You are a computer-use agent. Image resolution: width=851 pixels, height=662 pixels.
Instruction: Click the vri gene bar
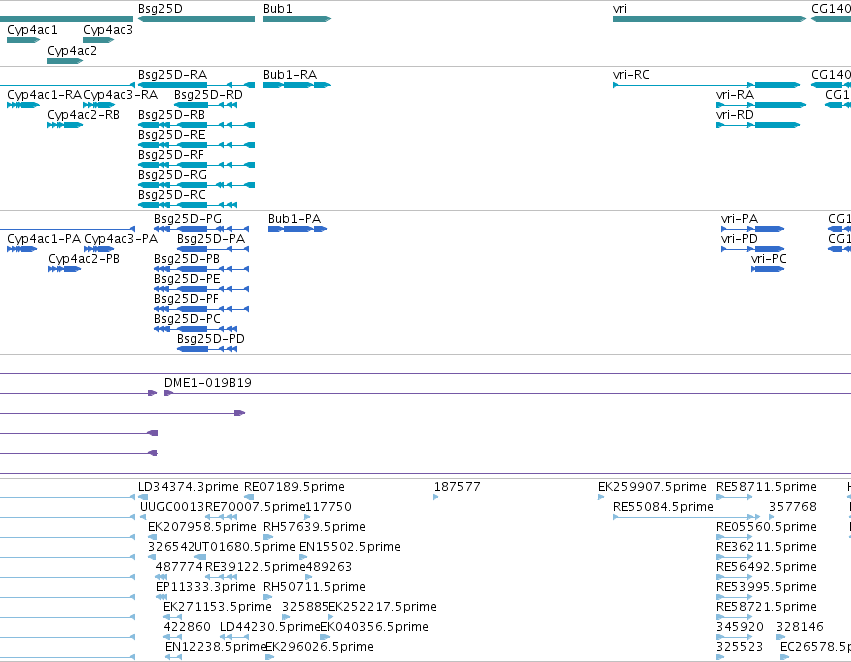709,19
